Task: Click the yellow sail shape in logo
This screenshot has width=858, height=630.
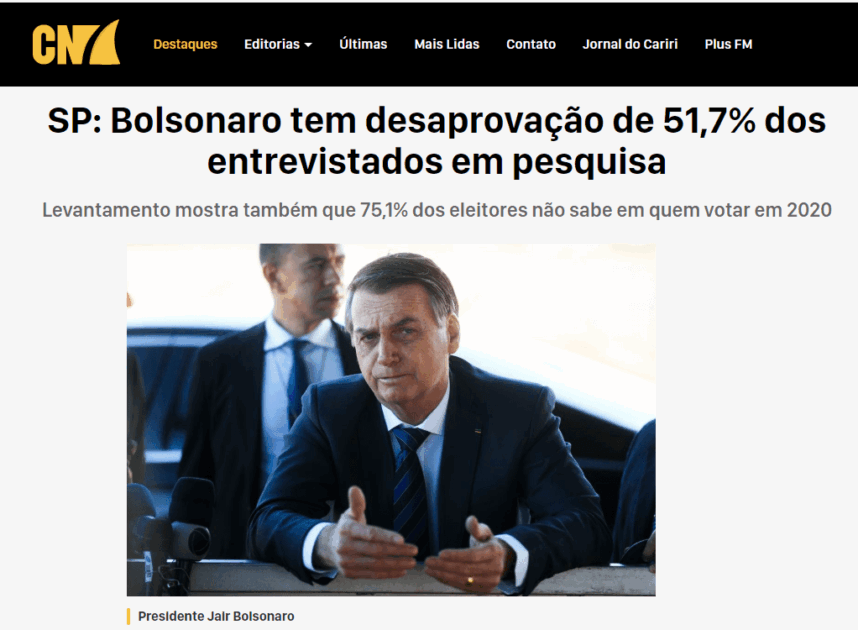Action: click(105, 43)
